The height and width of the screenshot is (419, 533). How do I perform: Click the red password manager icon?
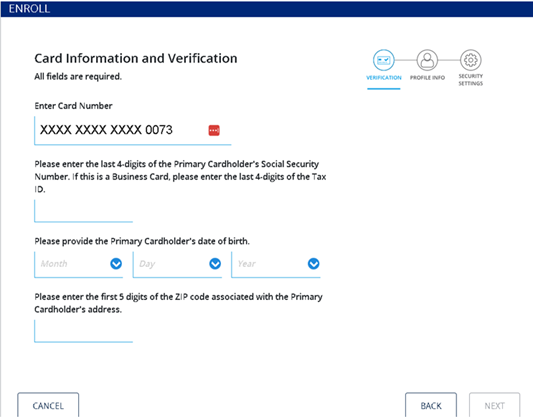[214, 130]
